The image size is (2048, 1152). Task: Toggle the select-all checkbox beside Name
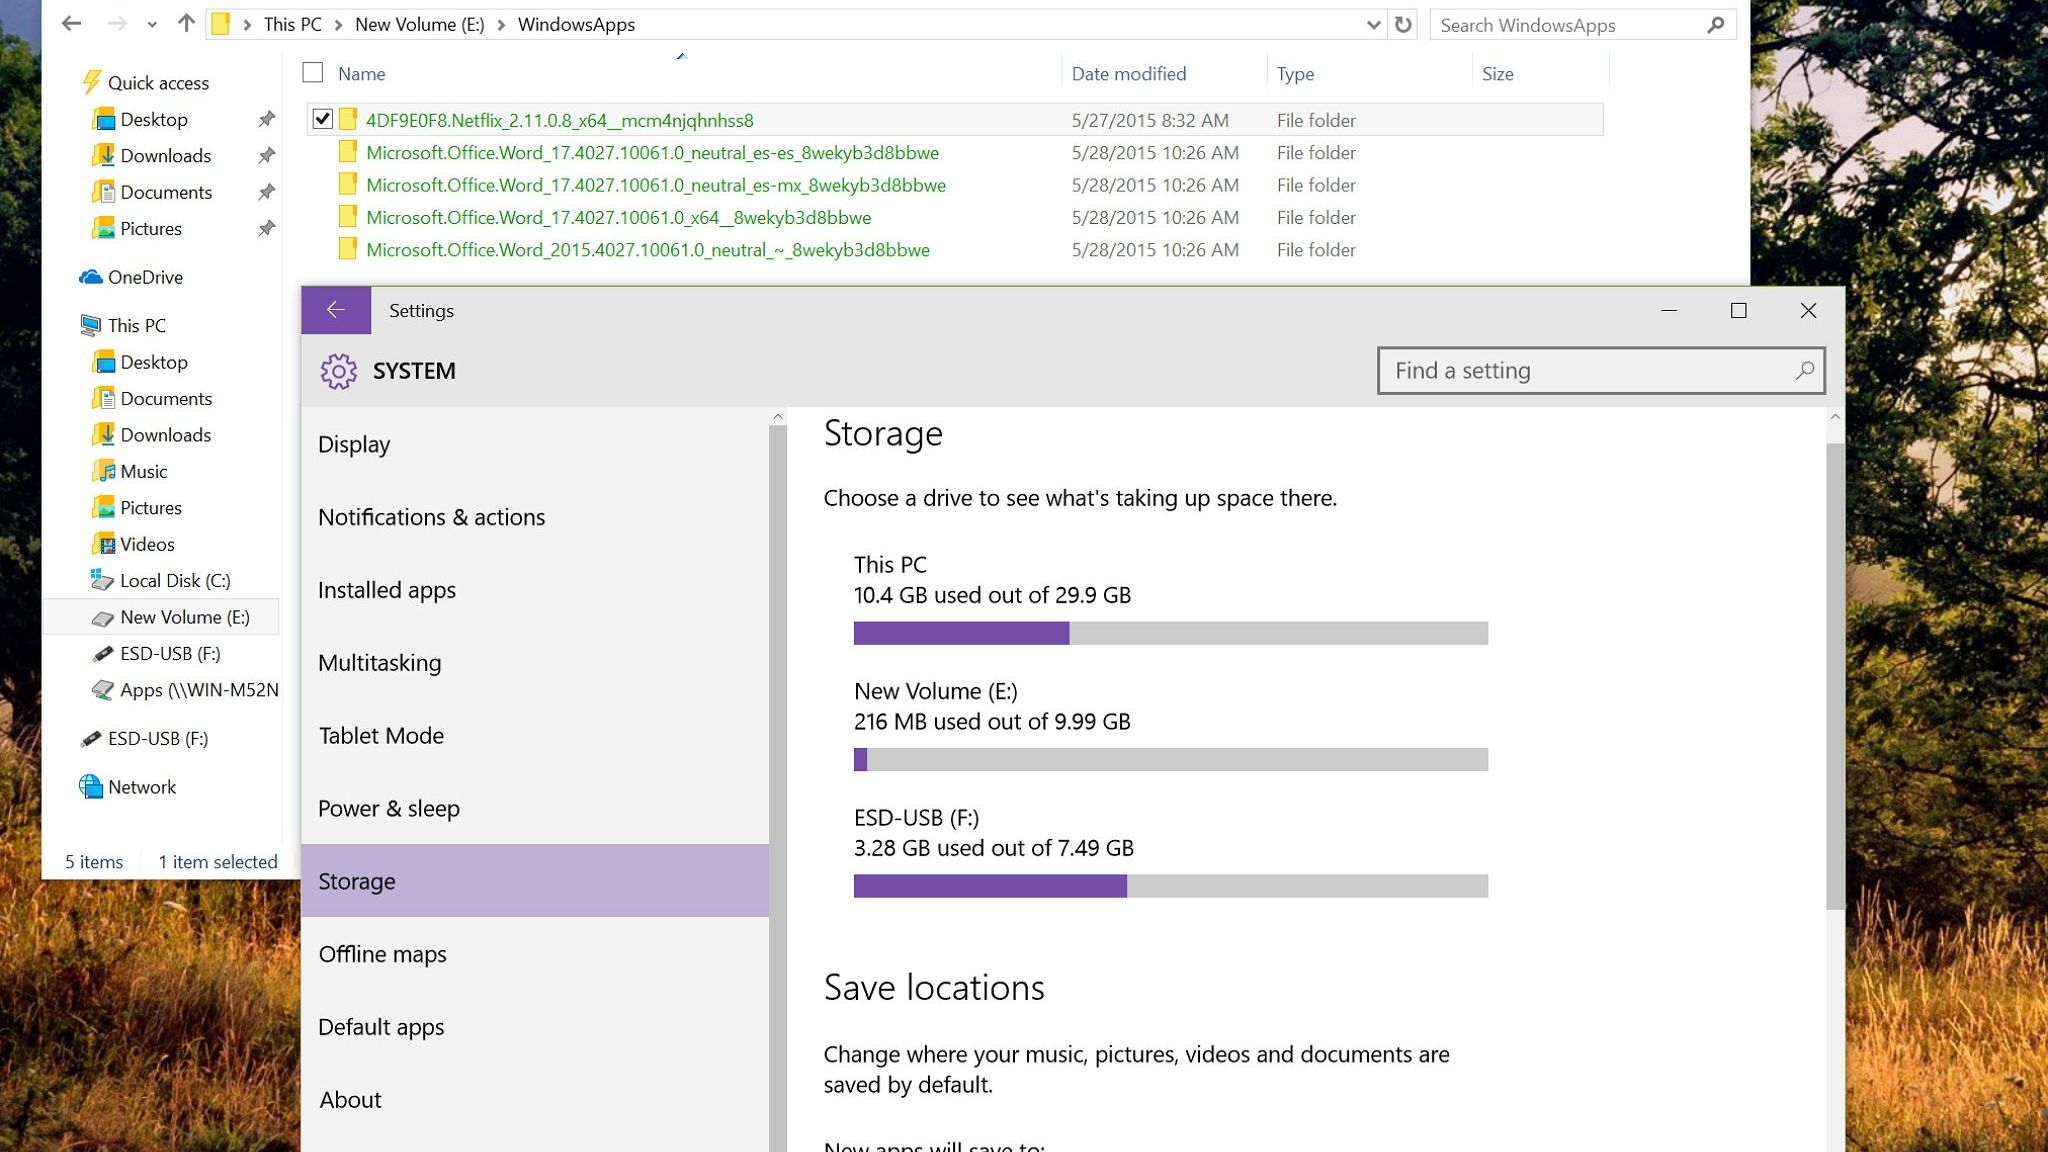[x=313, y=73]
